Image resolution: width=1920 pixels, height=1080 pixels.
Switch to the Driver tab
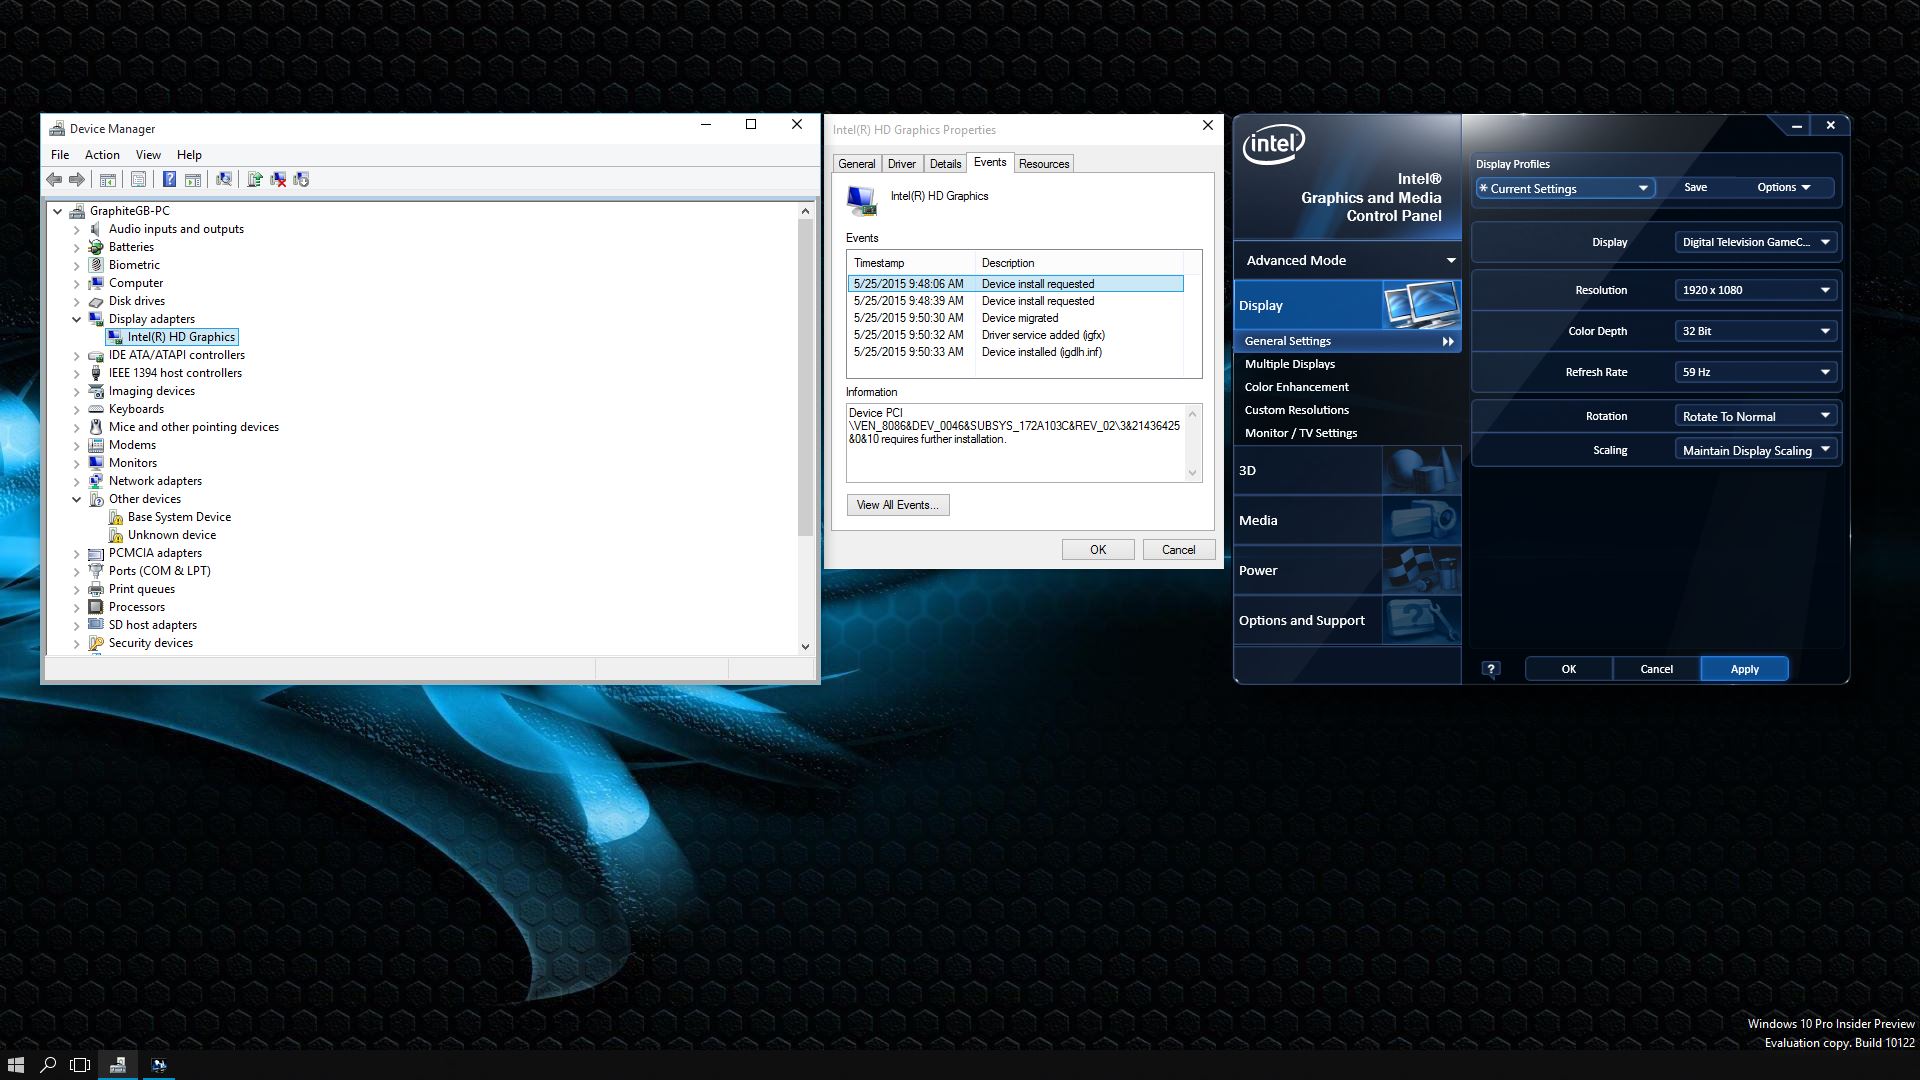[x=901, y=164]
